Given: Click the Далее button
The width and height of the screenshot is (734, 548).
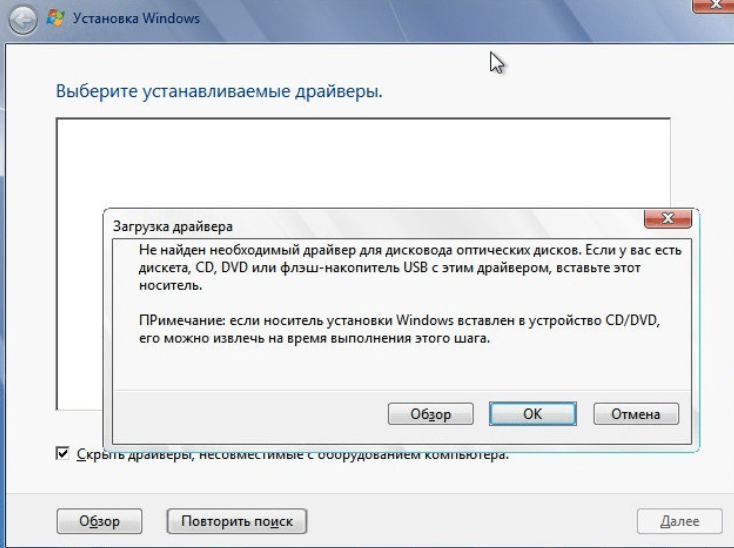Looking at the screenshot, I should click(x=679, y=521).
